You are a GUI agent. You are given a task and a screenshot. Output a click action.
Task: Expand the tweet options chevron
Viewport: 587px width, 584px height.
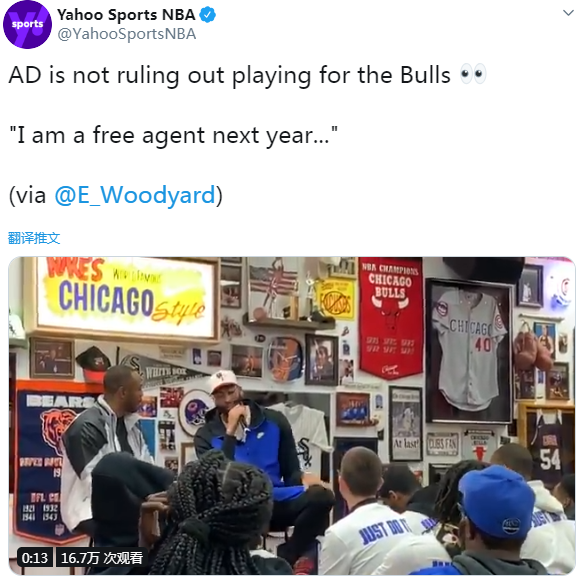(568, 13)
